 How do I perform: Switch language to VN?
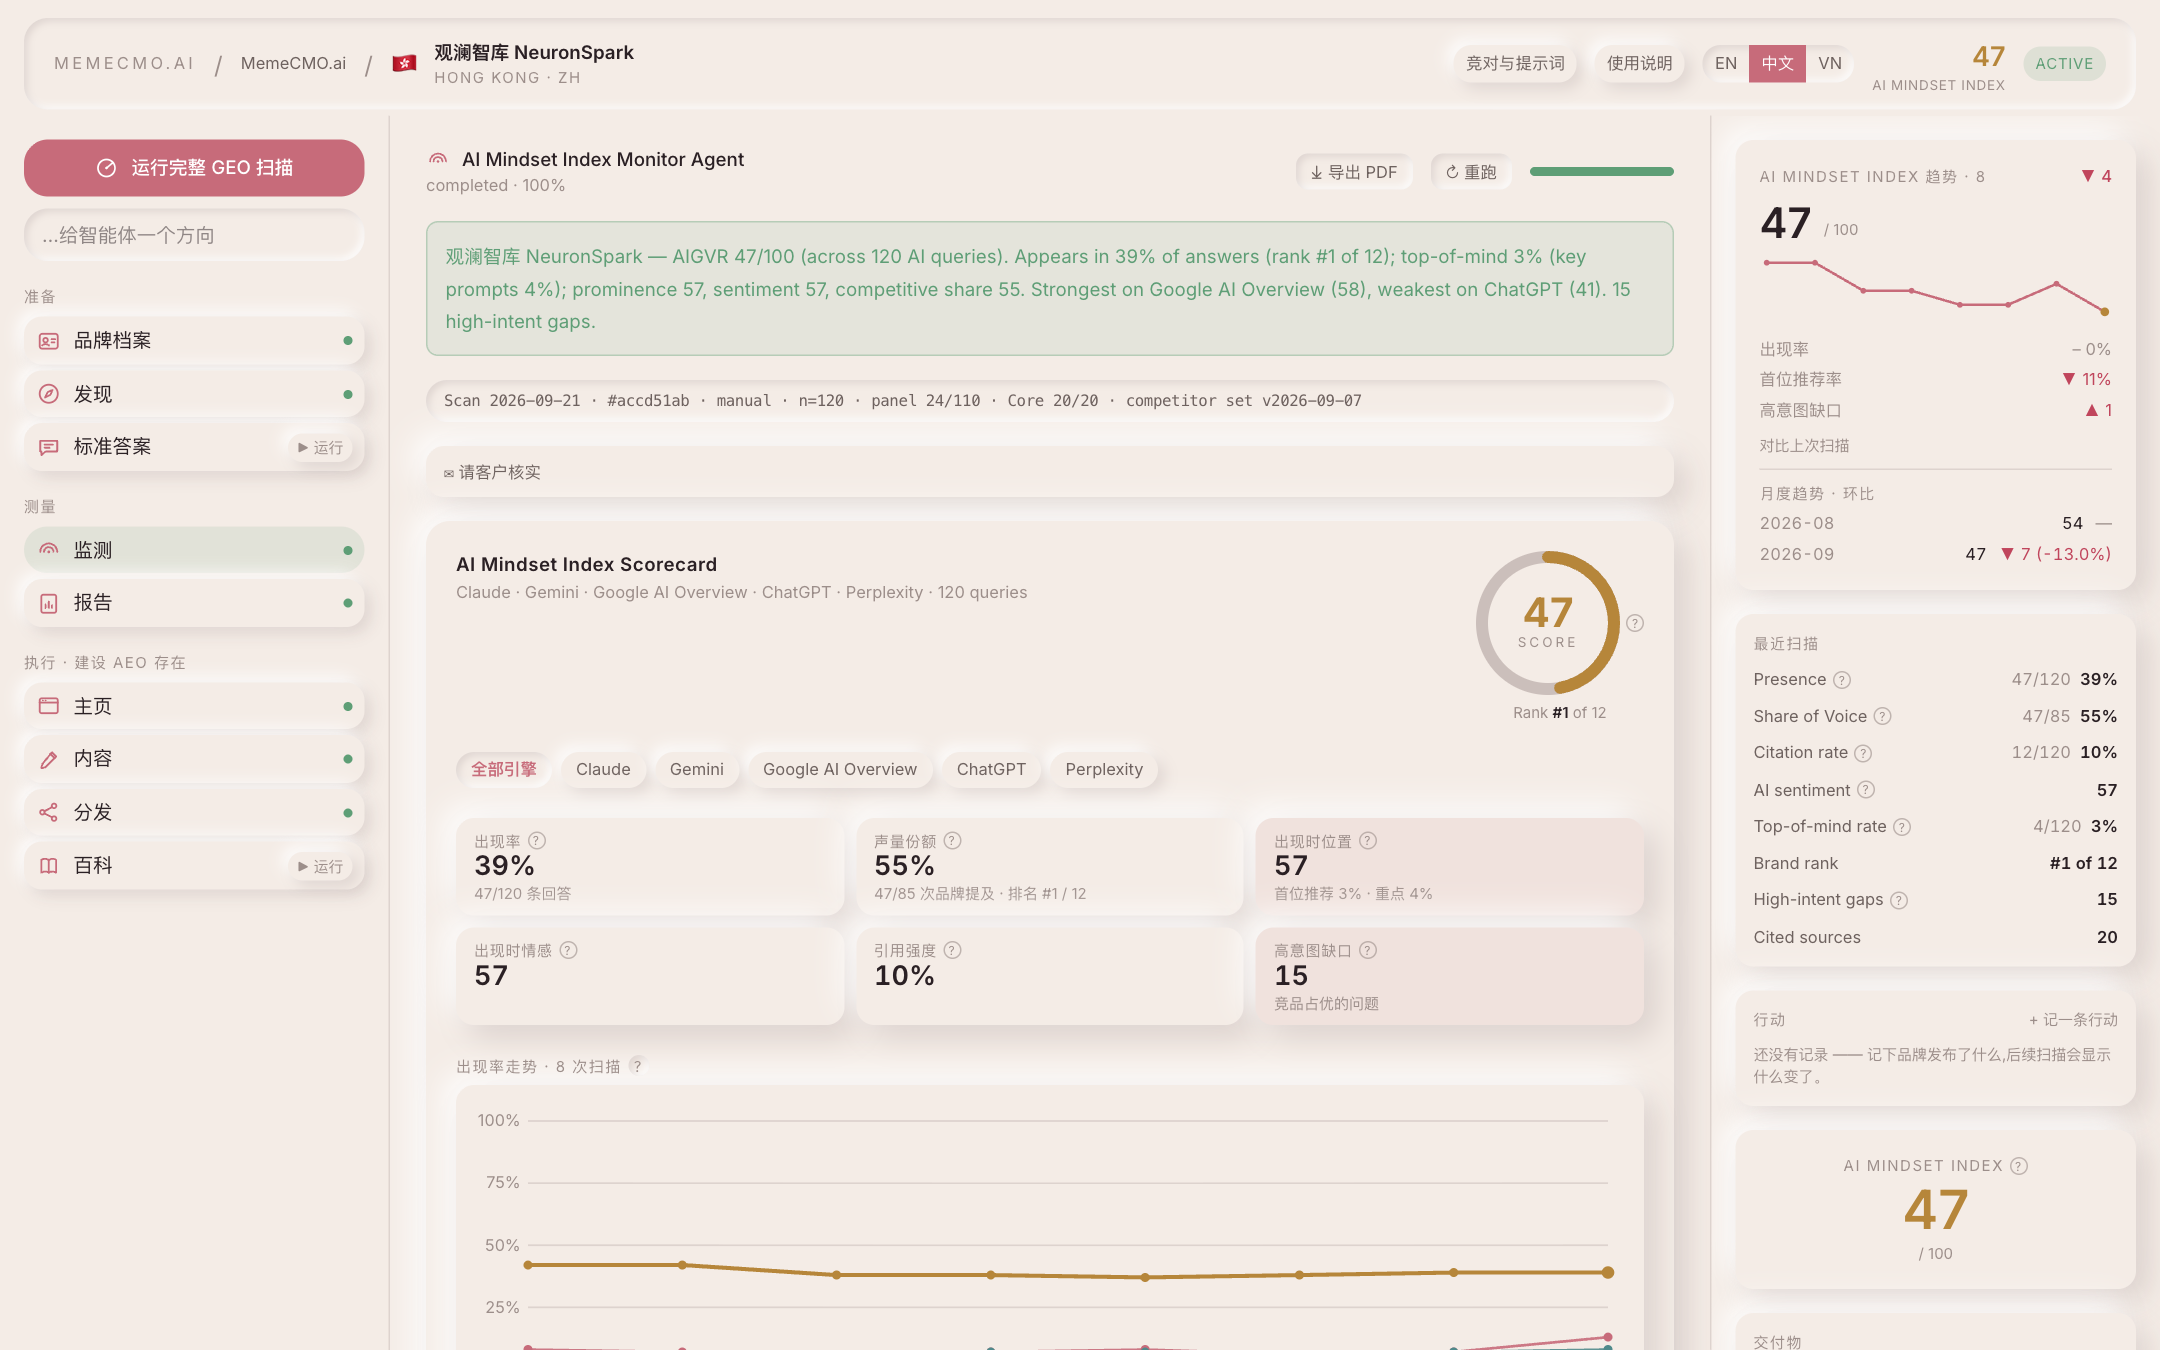click(x=1830, y=63)
